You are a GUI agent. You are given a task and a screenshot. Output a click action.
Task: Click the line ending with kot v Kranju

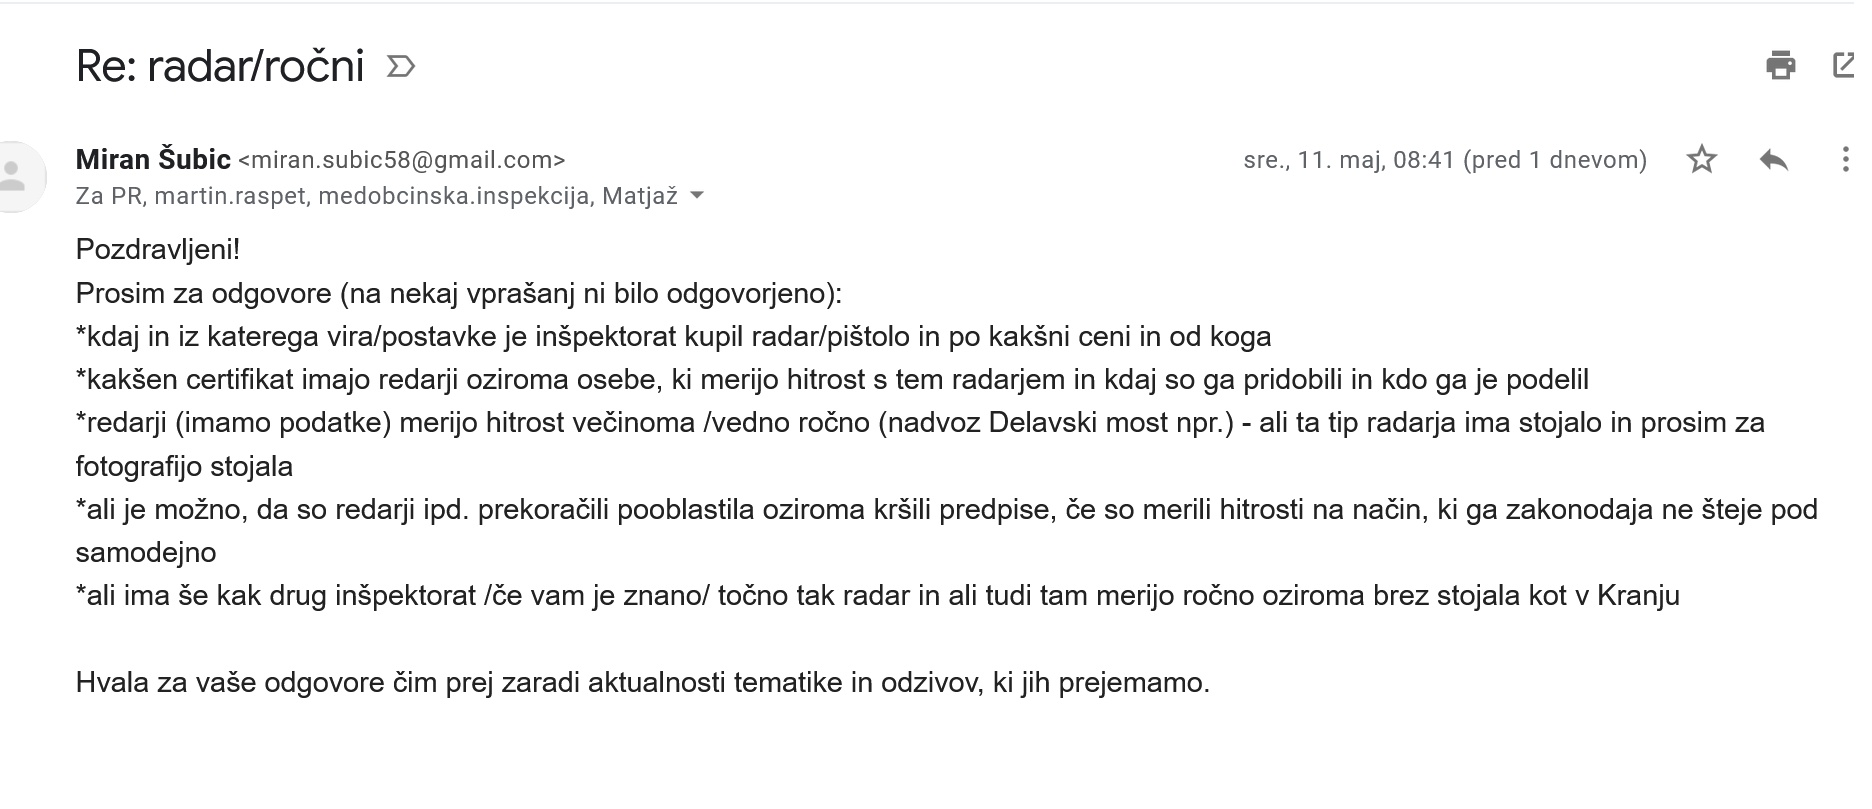[x=877, y=596]
